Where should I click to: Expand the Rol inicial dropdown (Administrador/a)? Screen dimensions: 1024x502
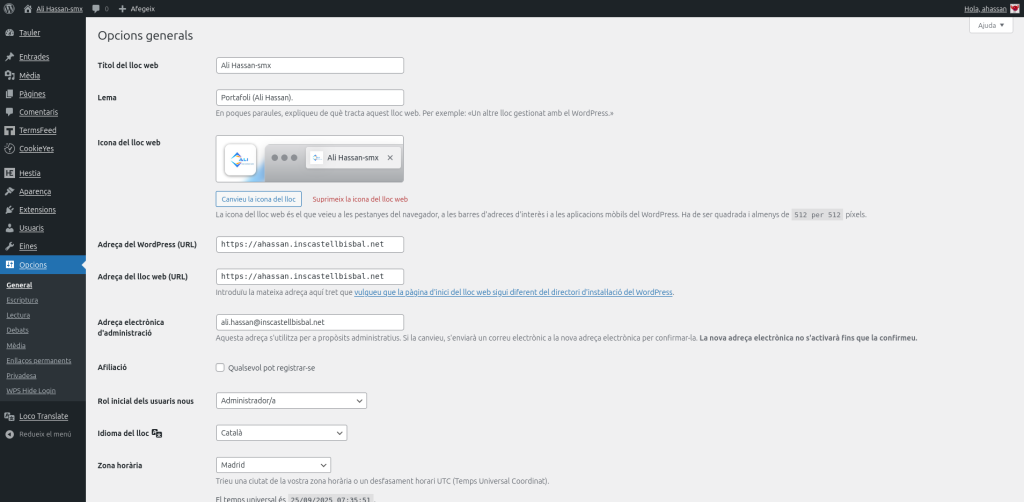pyautogui.click(x=291, y=401)
